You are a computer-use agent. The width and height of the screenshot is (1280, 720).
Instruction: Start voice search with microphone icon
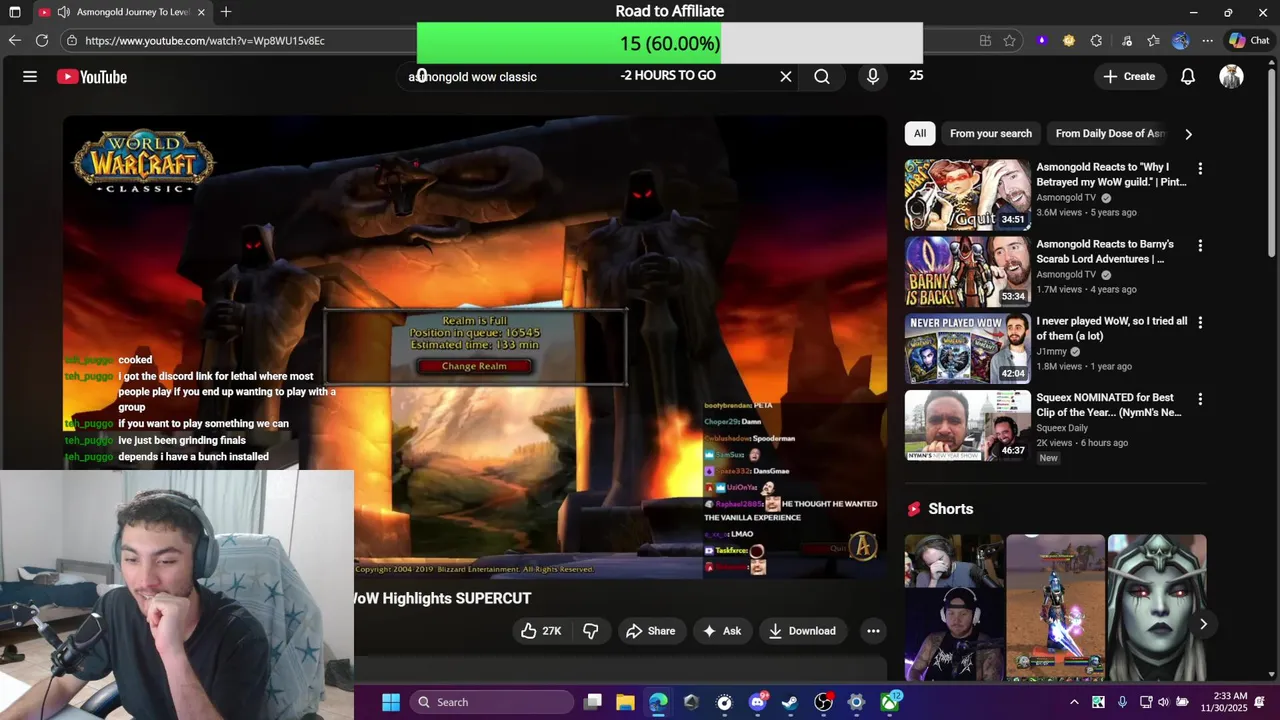[x=873, y=76]
